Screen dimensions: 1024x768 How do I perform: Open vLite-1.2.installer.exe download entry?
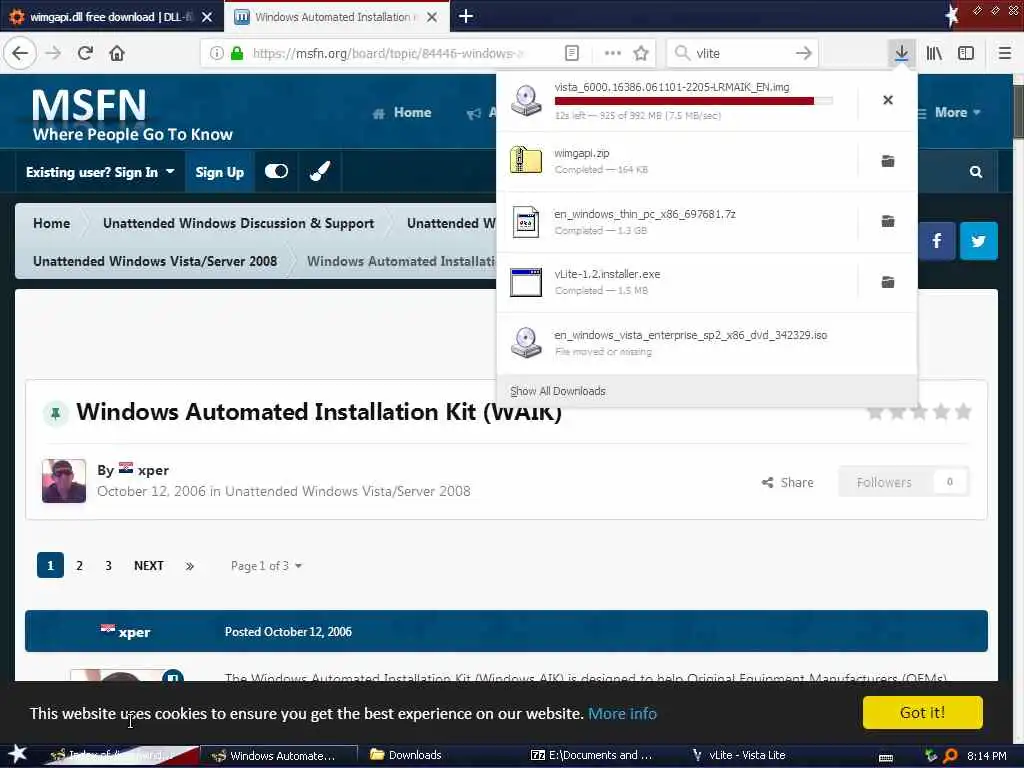(x=677, y=282)
